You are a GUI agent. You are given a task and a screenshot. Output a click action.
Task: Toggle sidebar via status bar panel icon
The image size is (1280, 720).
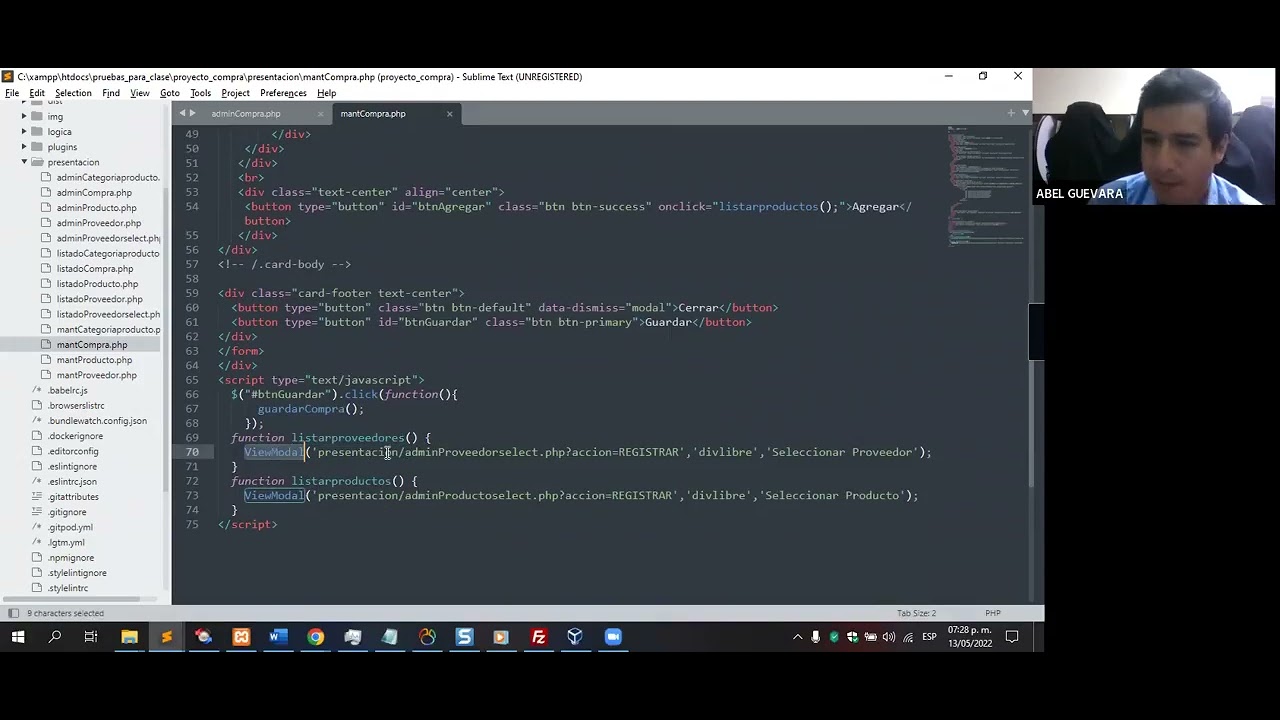(13, 613)
